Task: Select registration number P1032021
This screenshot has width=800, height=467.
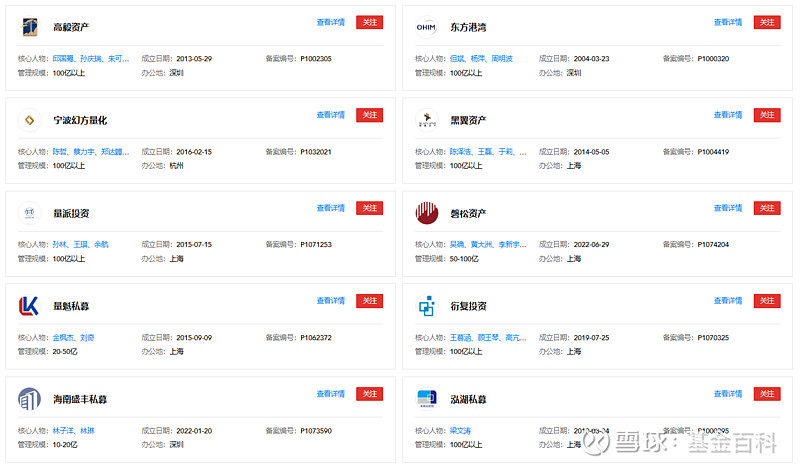Action: point(316,152)
